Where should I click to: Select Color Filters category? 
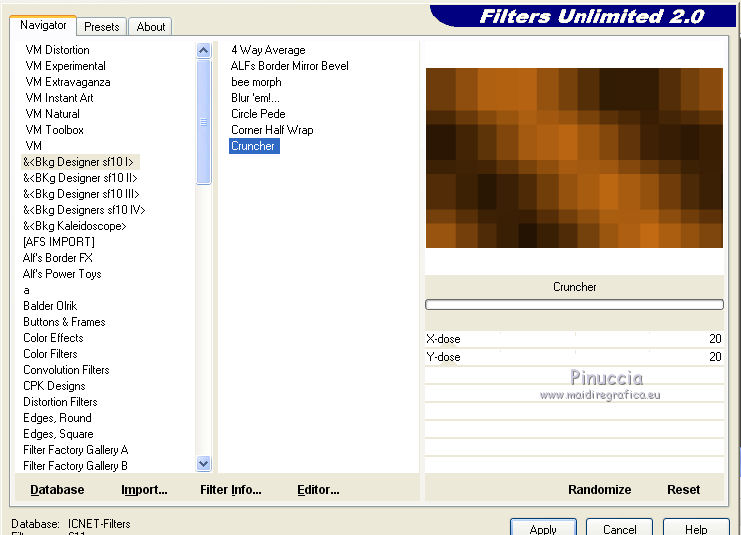point(50,354)
